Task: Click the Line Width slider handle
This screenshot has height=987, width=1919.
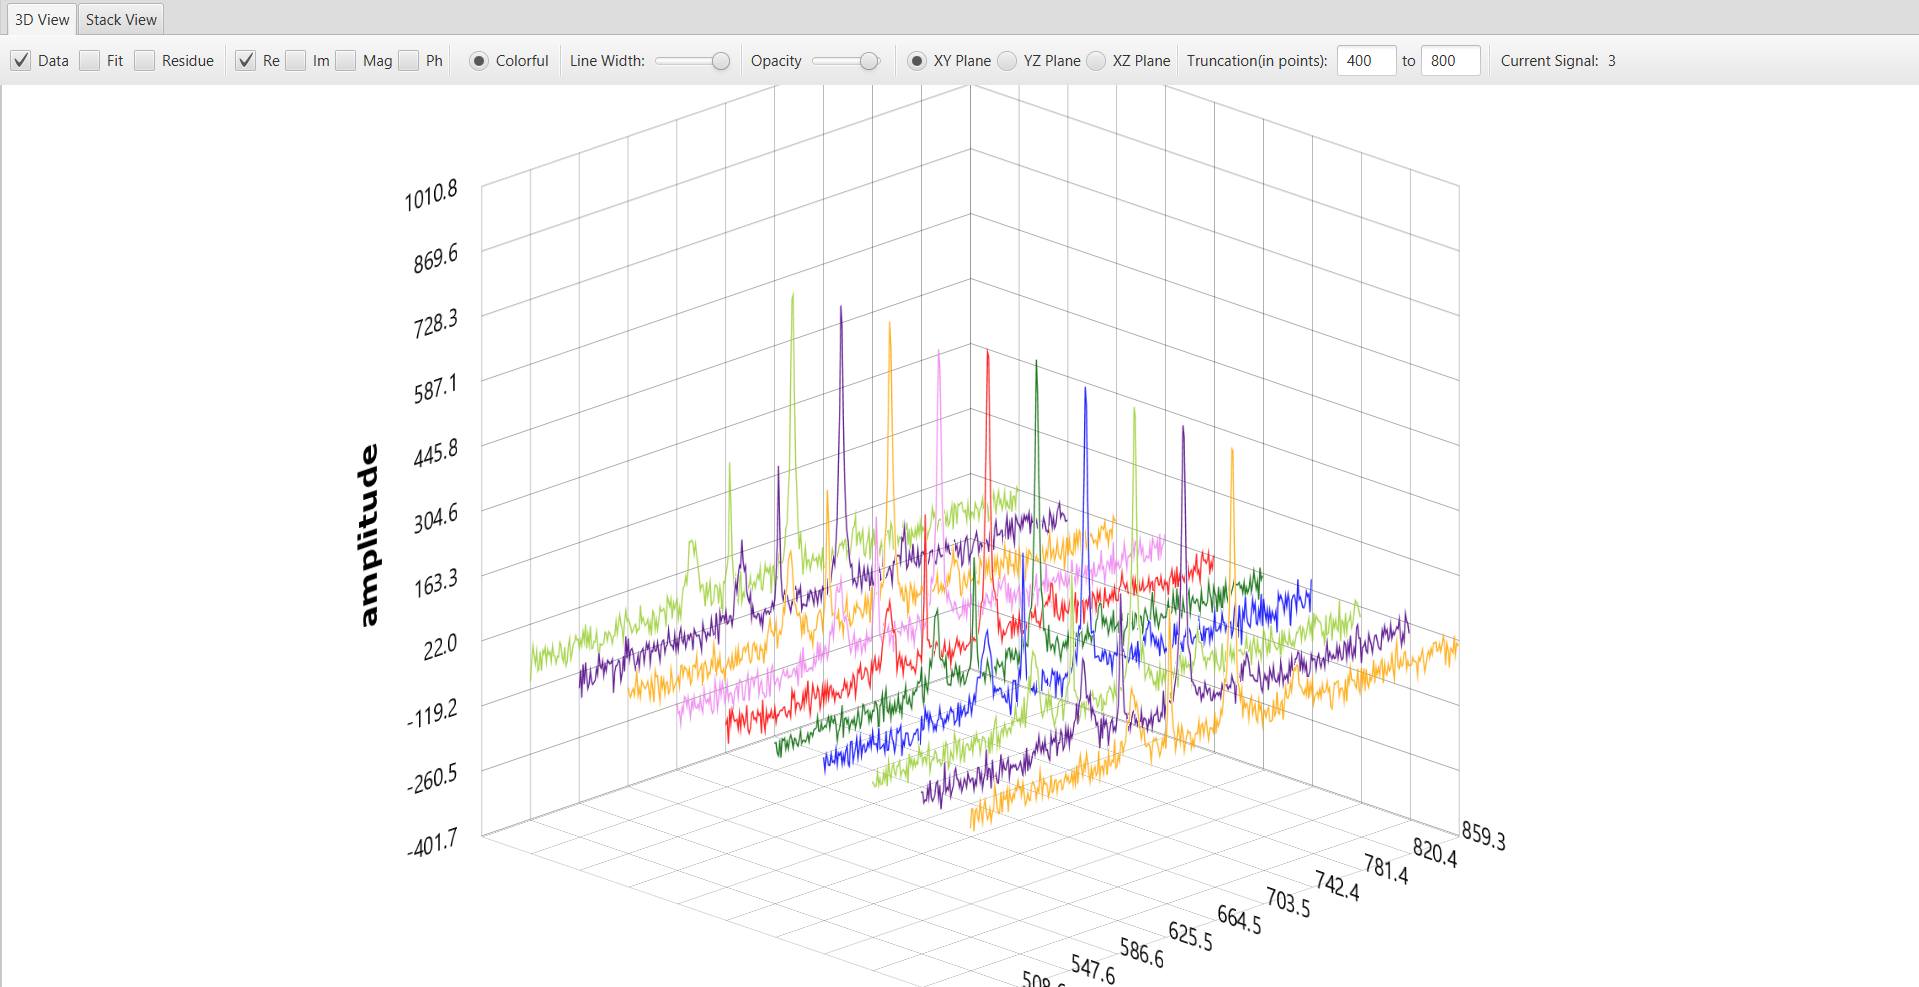Action: click(721, 61)
